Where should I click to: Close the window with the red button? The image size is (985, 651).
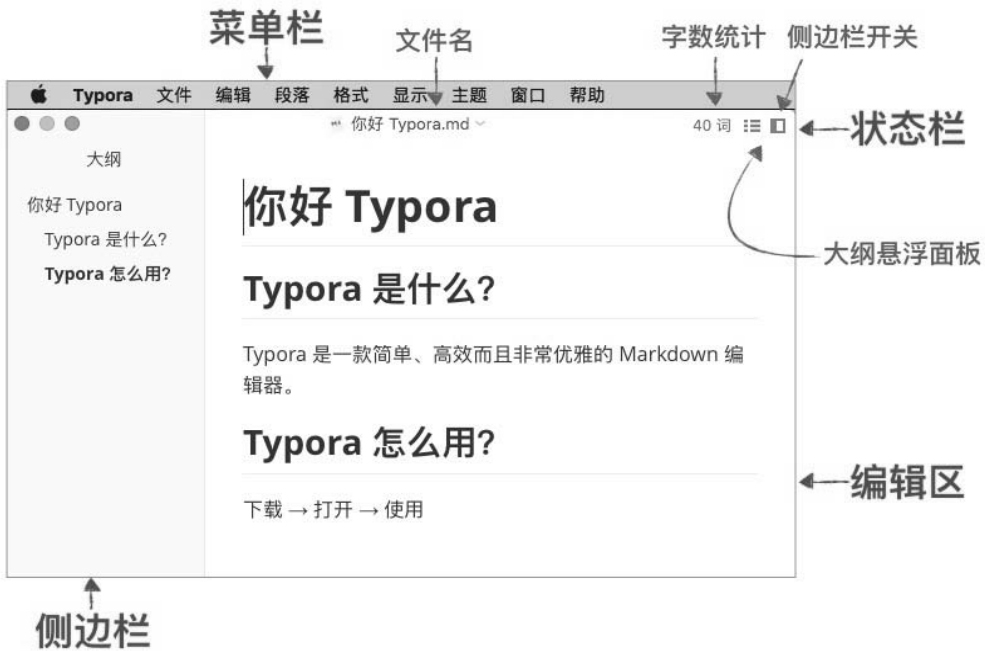pos(22,123)
